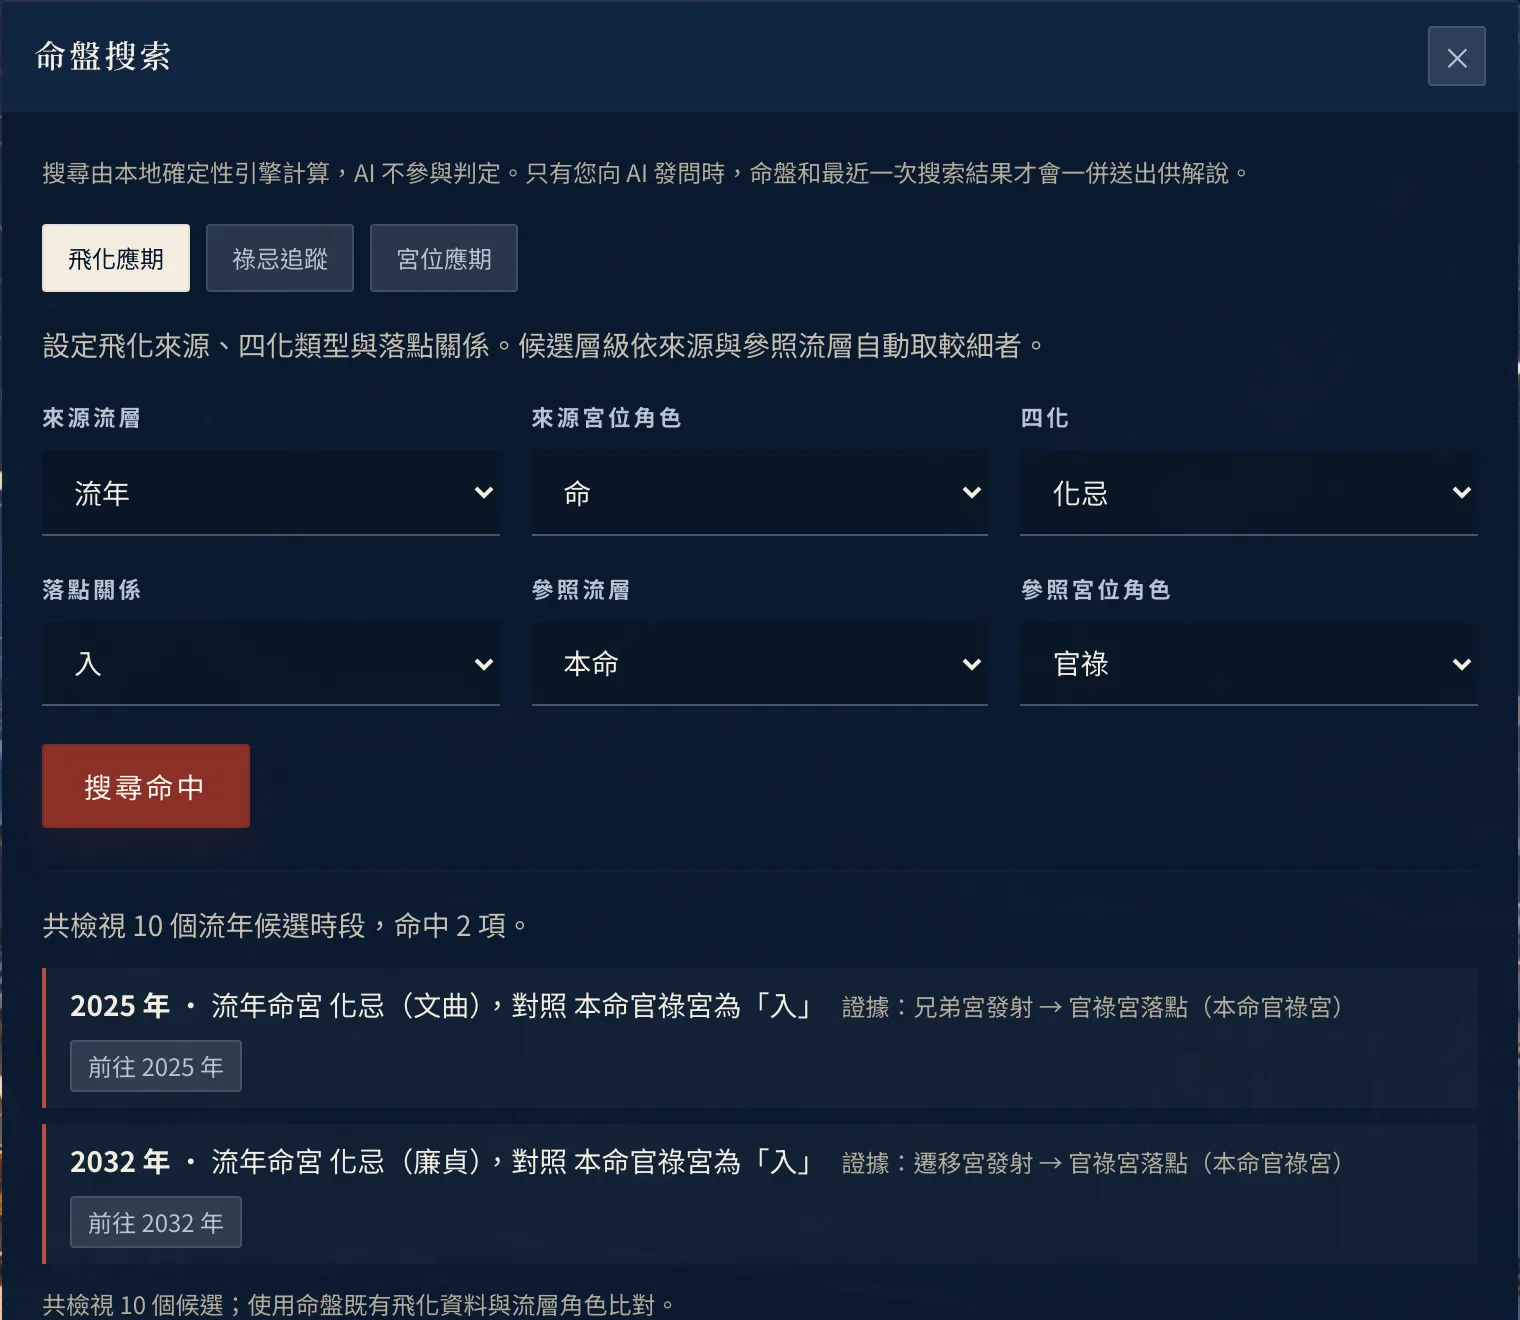Screen dimensions: 1520x1320
Task: Expand the 落點關係 dropdown showing 入
Action: 271,664
